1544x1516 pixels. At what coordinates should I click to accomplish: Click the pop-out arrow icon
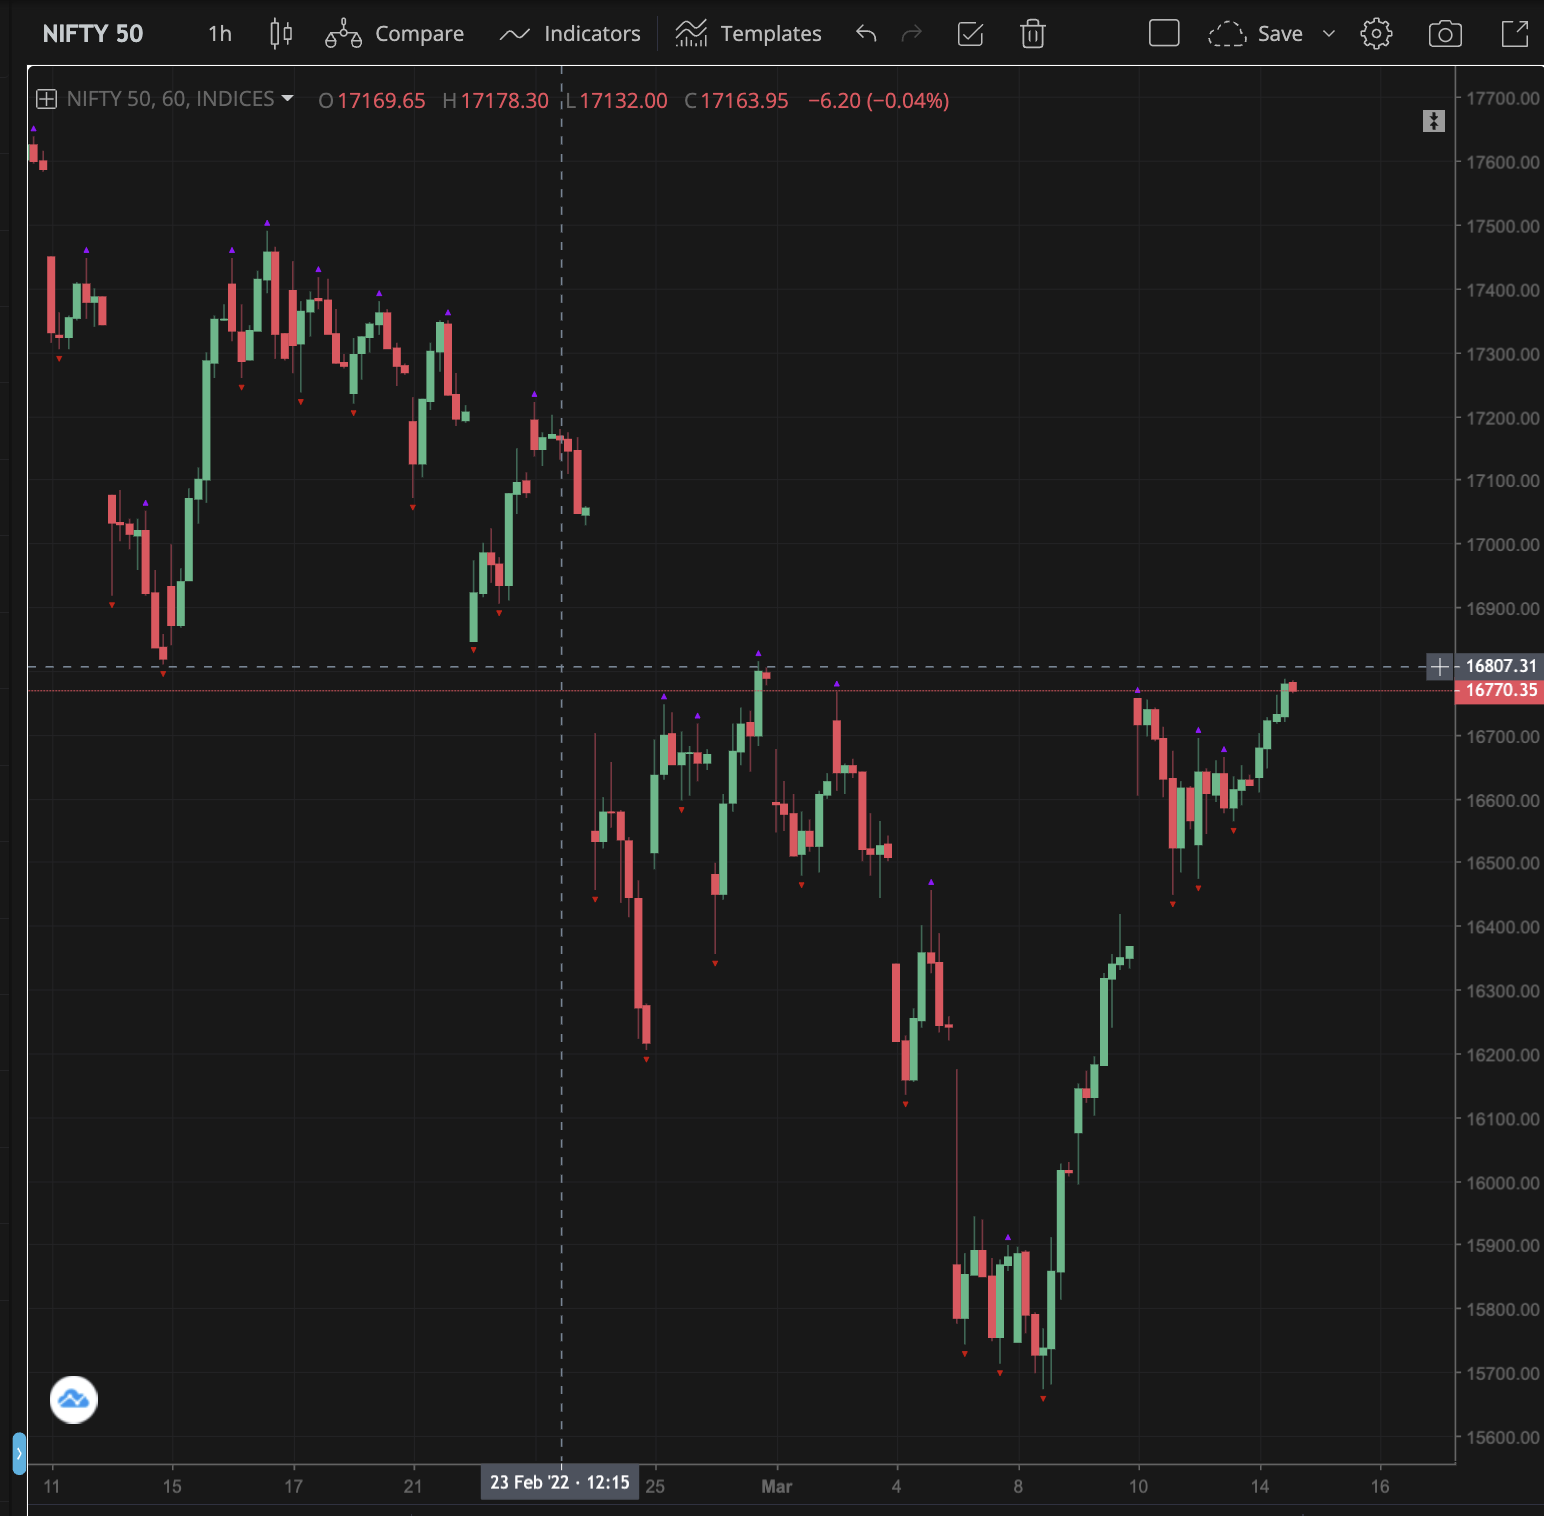(1515, 34)
